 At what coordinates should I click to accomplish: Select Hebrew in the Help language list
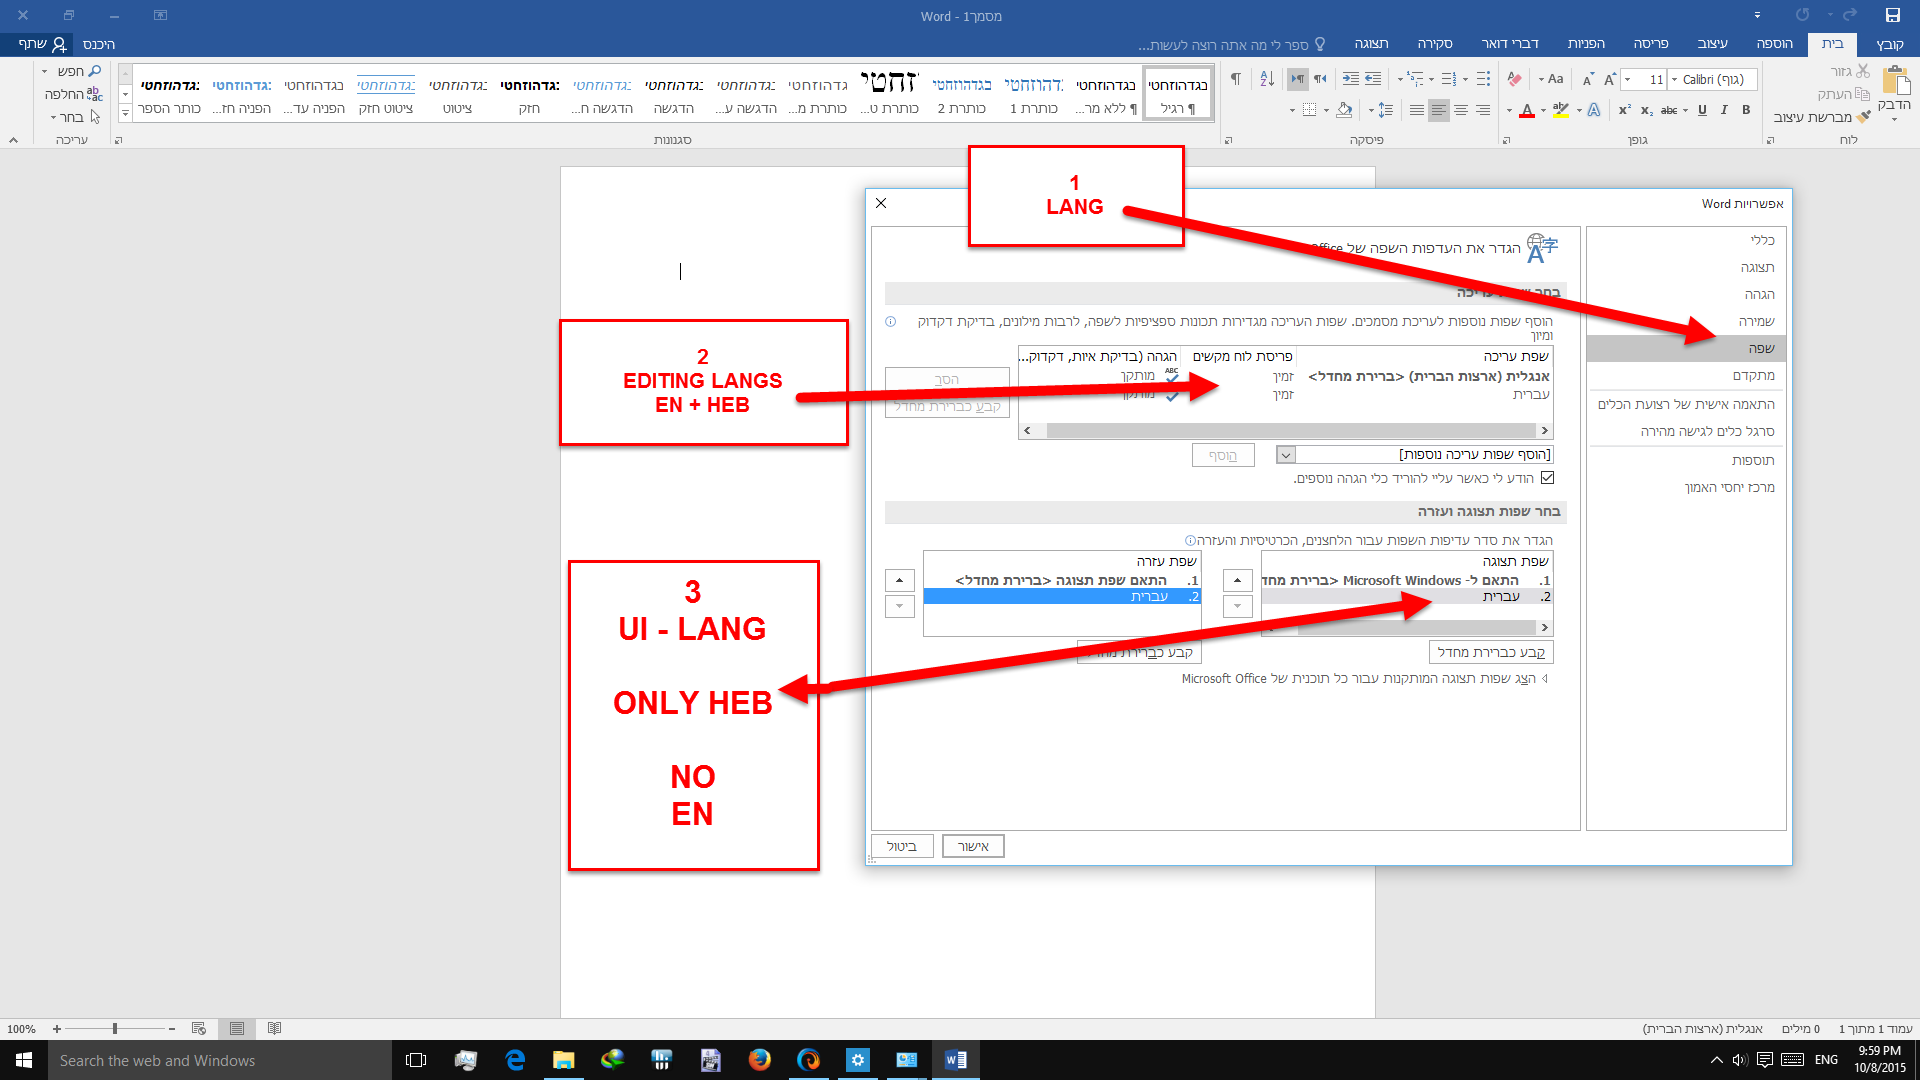point(1149,597)
